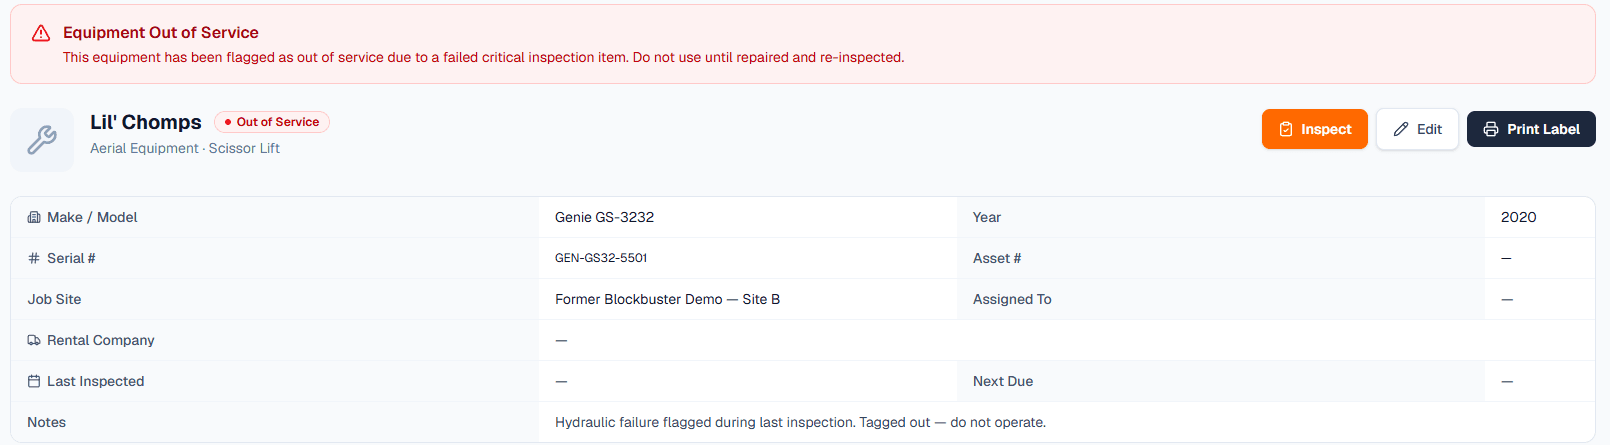
Task: Click the Aerial Equipment · Scissor Lift subtitle
Action: coord(185,148)
